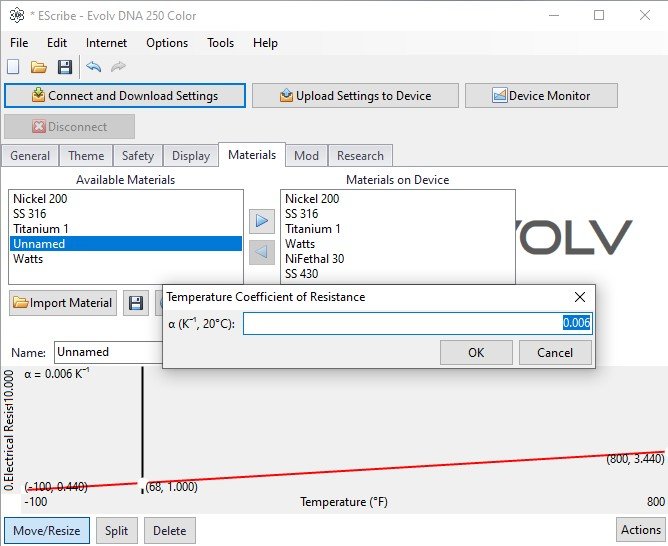
Task: Click the (-100, 0.440) graph point label
Action: [x=56, y=487]
